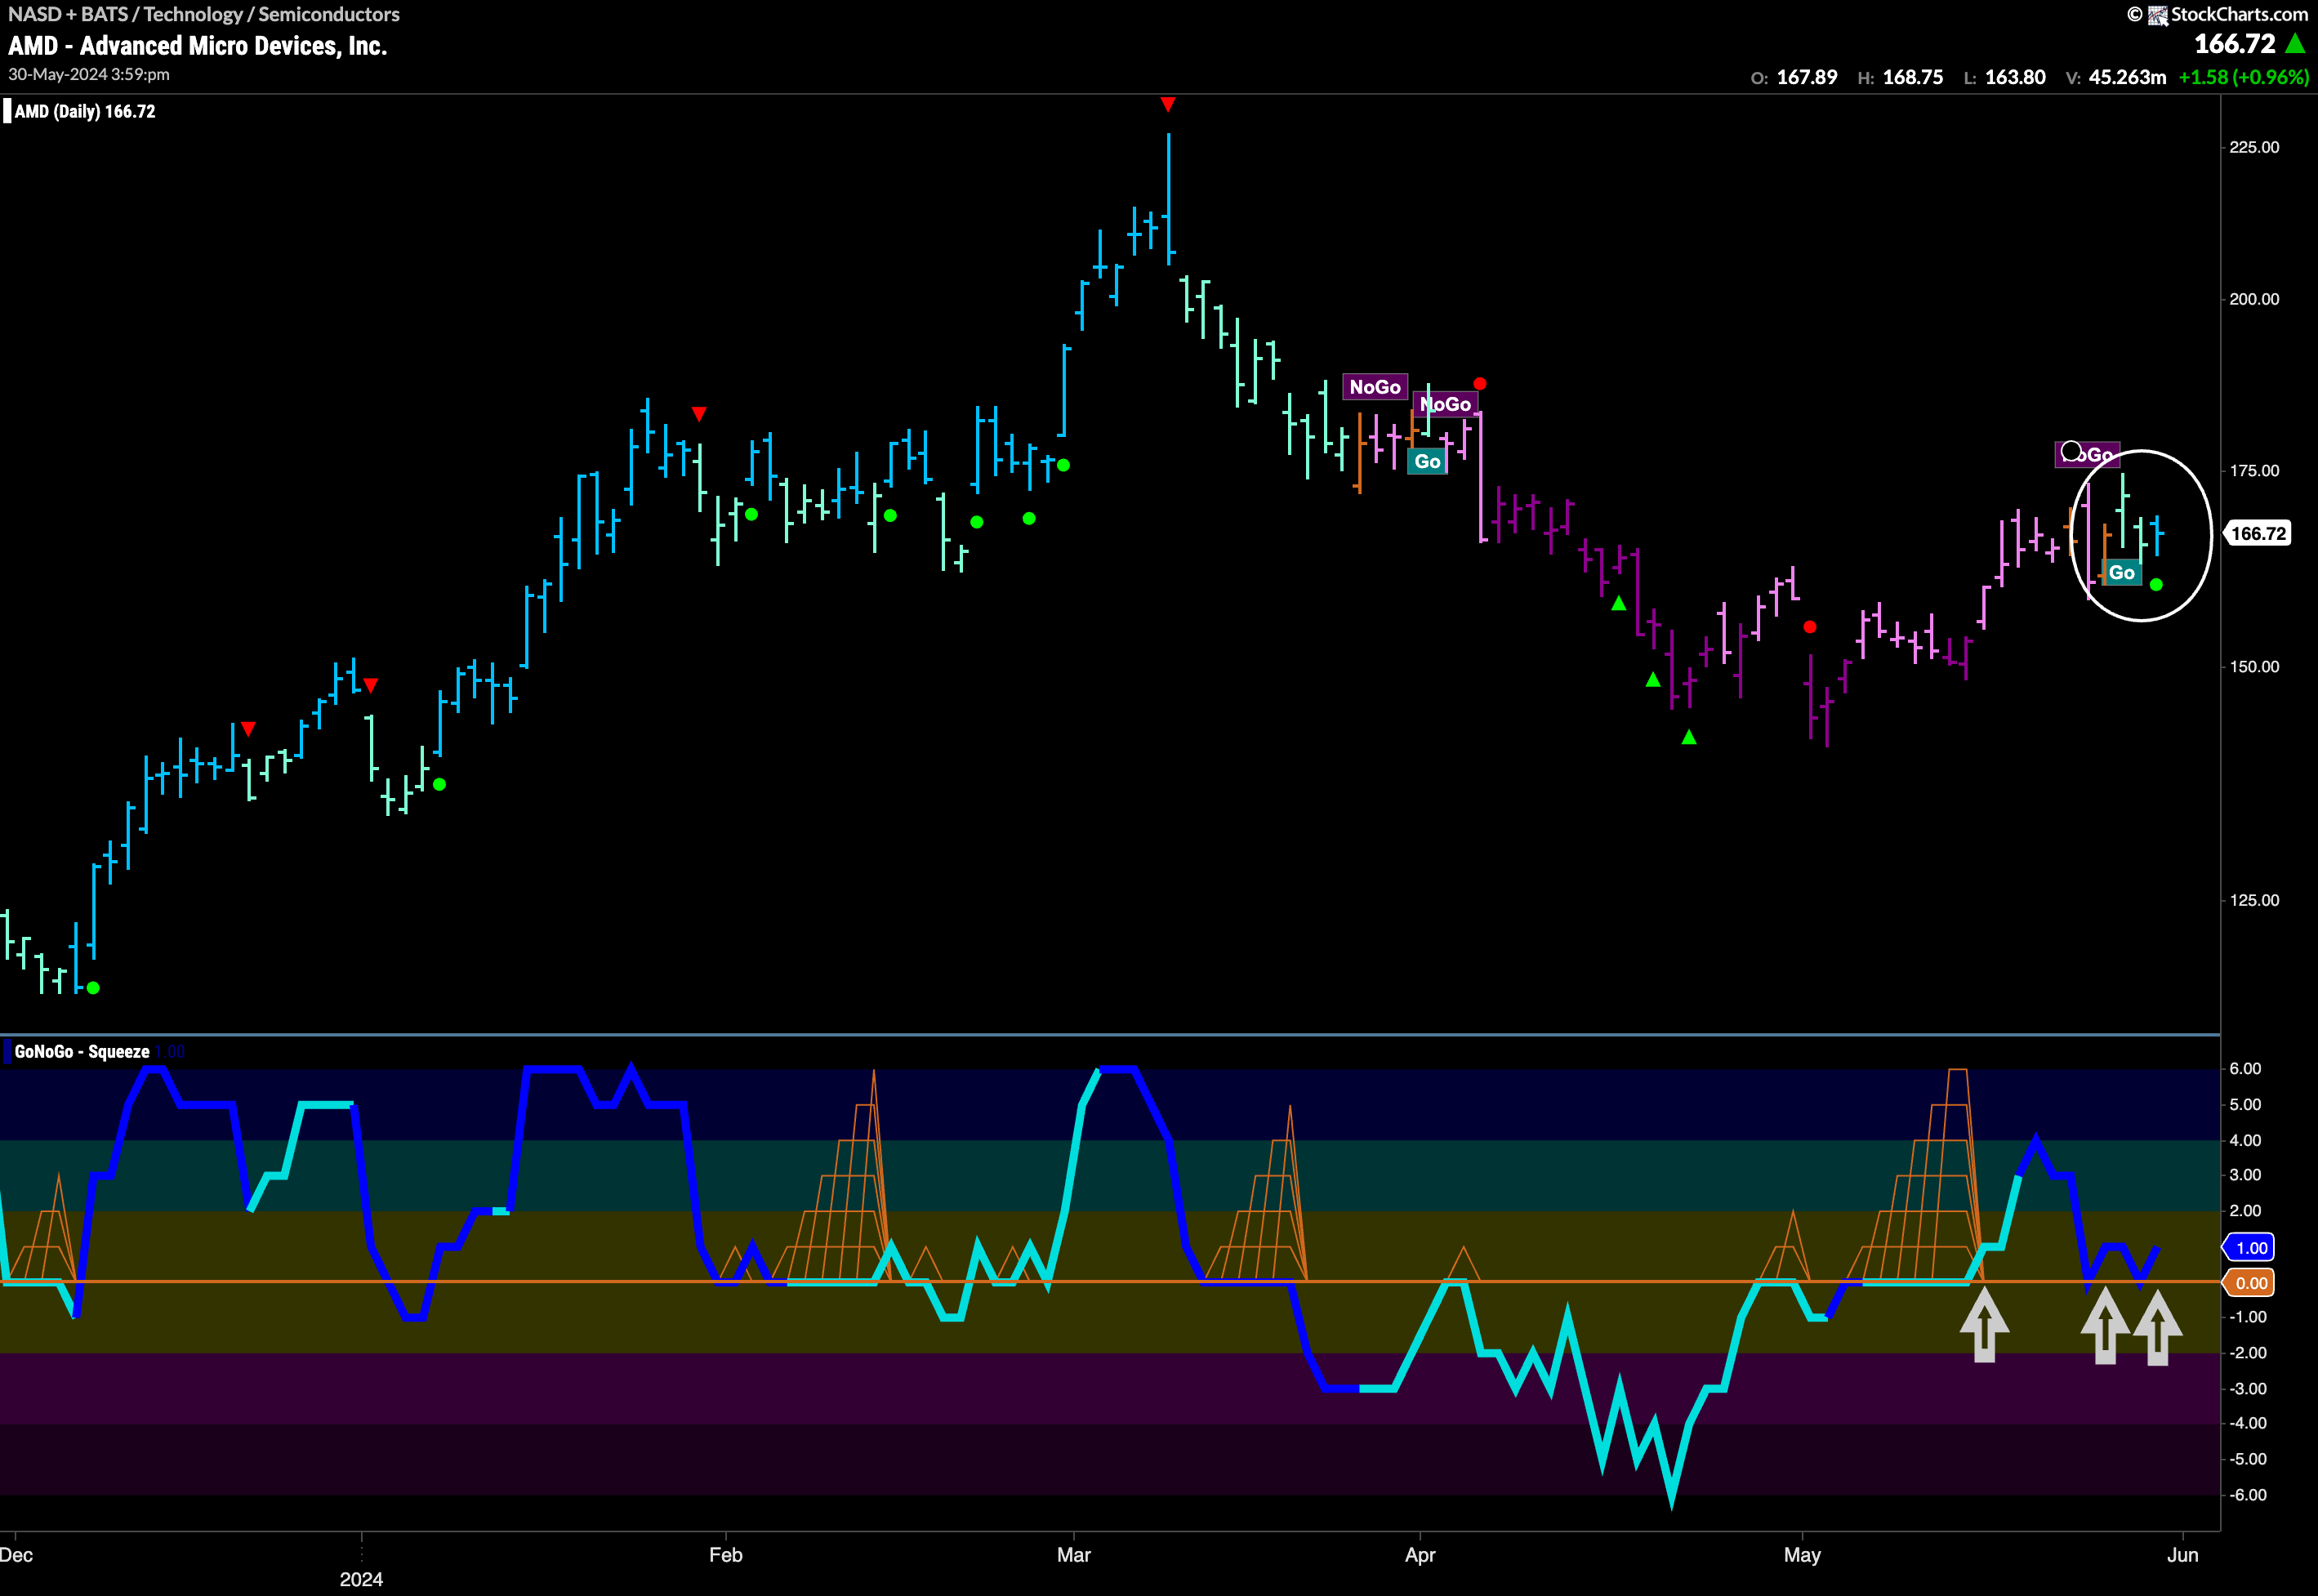Click the 200.00 price axis label
This screenshot has height=1596, width=2318.
[2254, 299]
